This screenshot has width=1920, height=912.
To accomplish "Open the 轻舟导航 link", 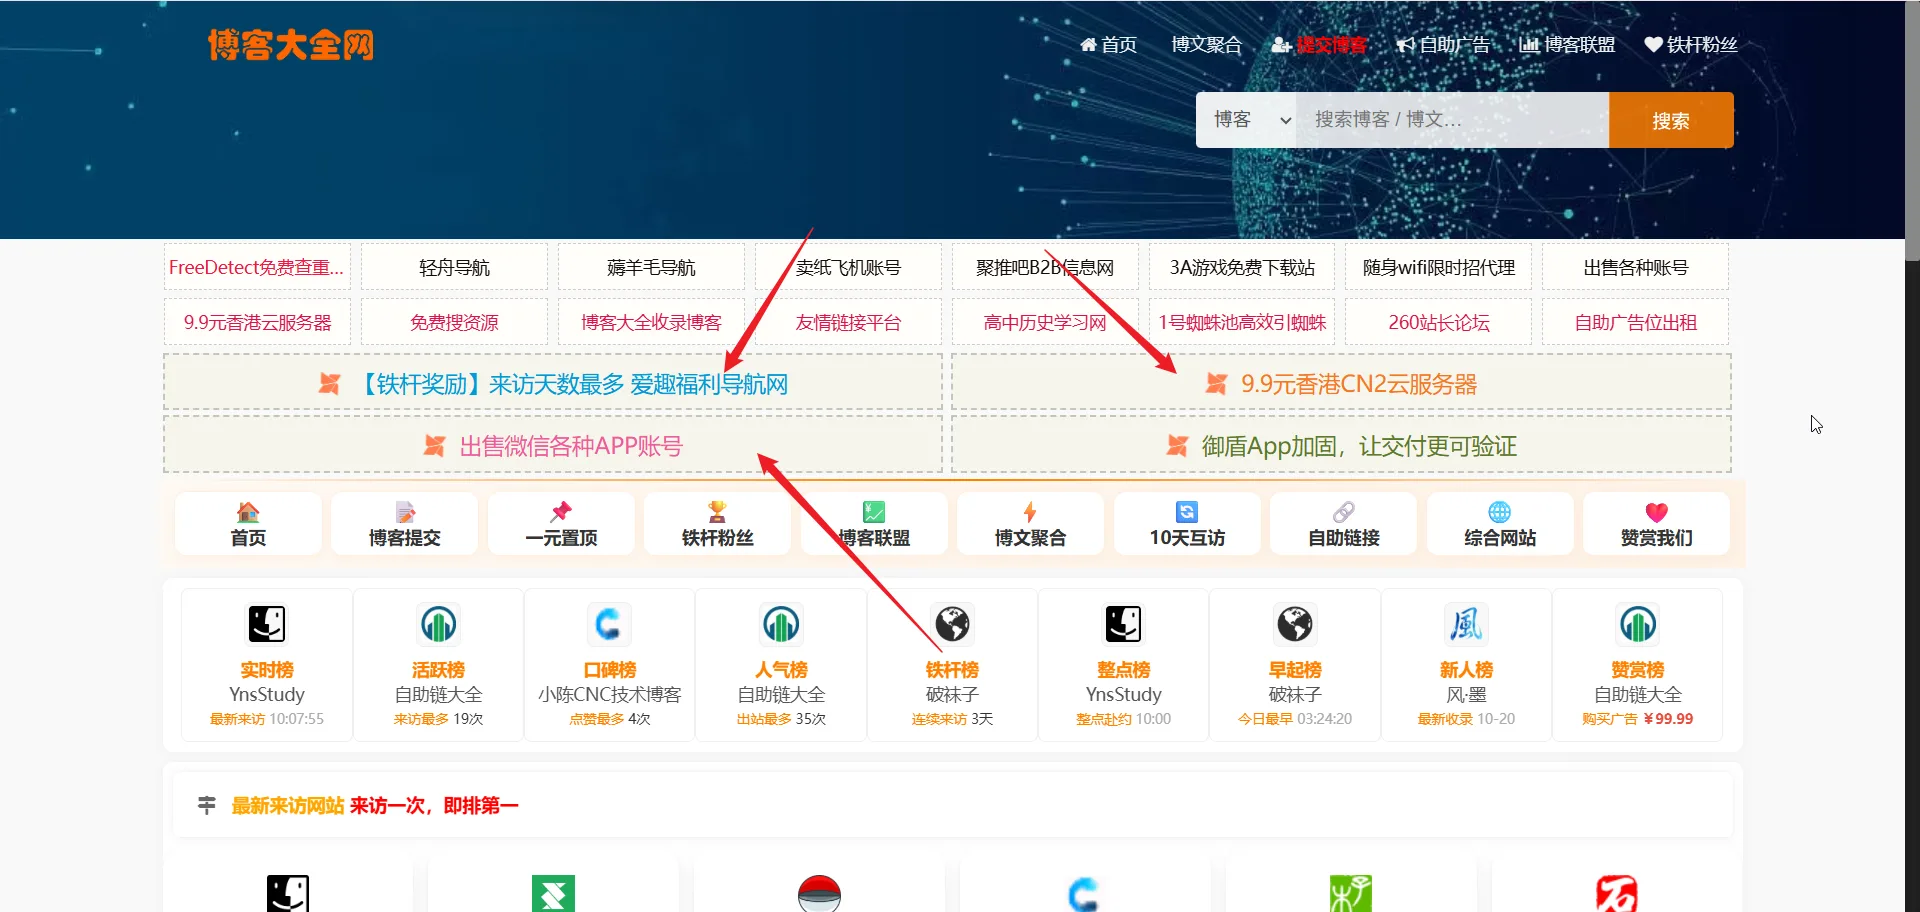I will pos(454,267).
